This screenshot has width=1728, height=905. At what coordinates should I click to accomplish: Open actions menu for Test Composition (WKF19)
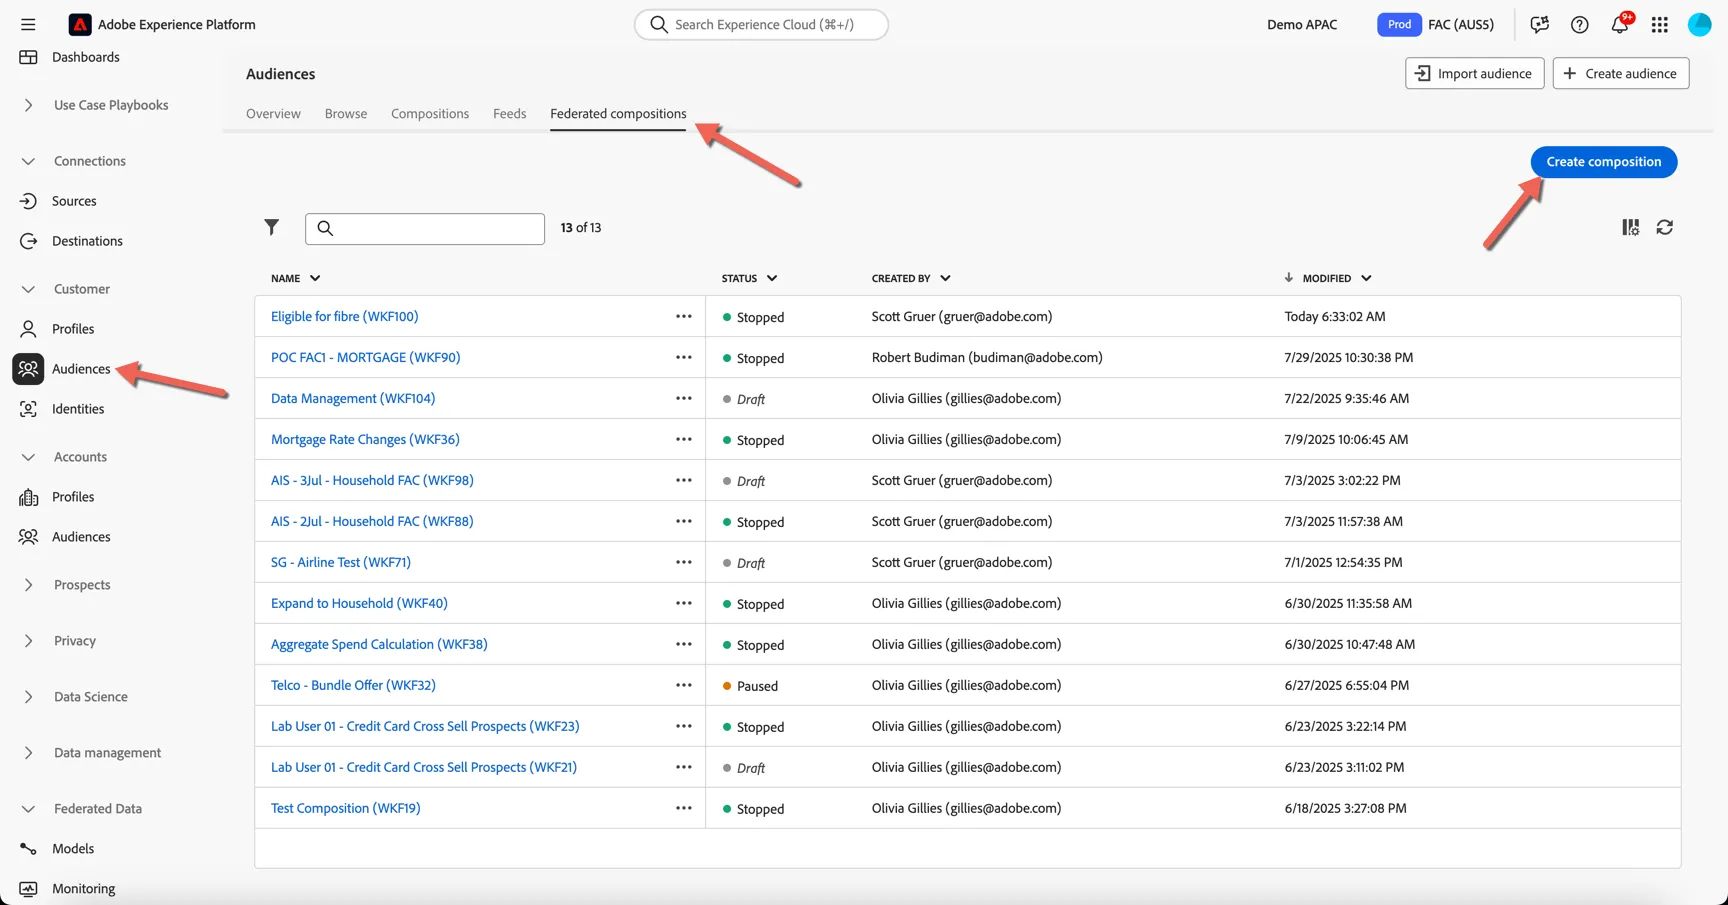[684, 808]
